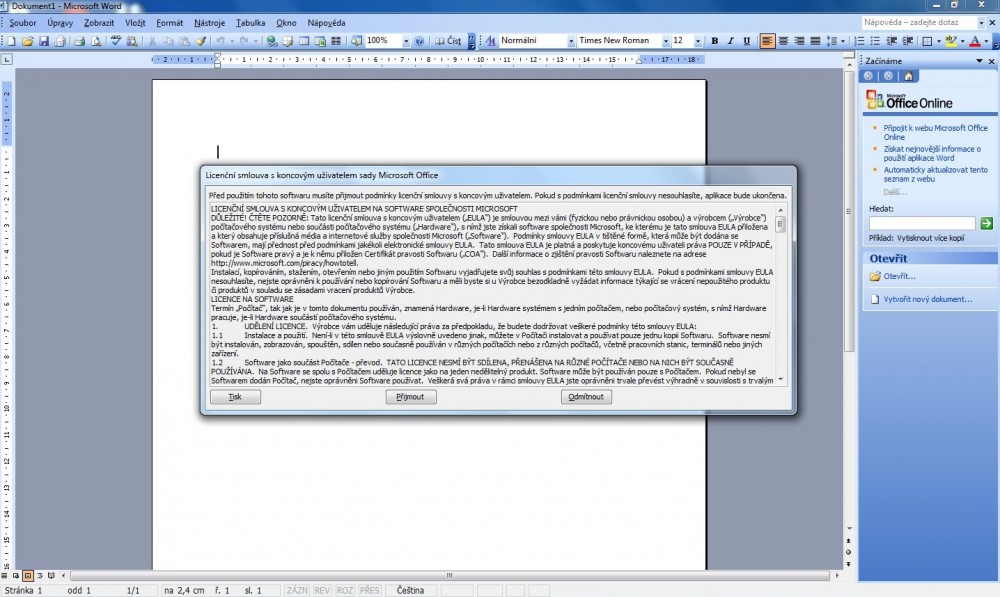Click the Save floppy disk icon

coord(44,41)
